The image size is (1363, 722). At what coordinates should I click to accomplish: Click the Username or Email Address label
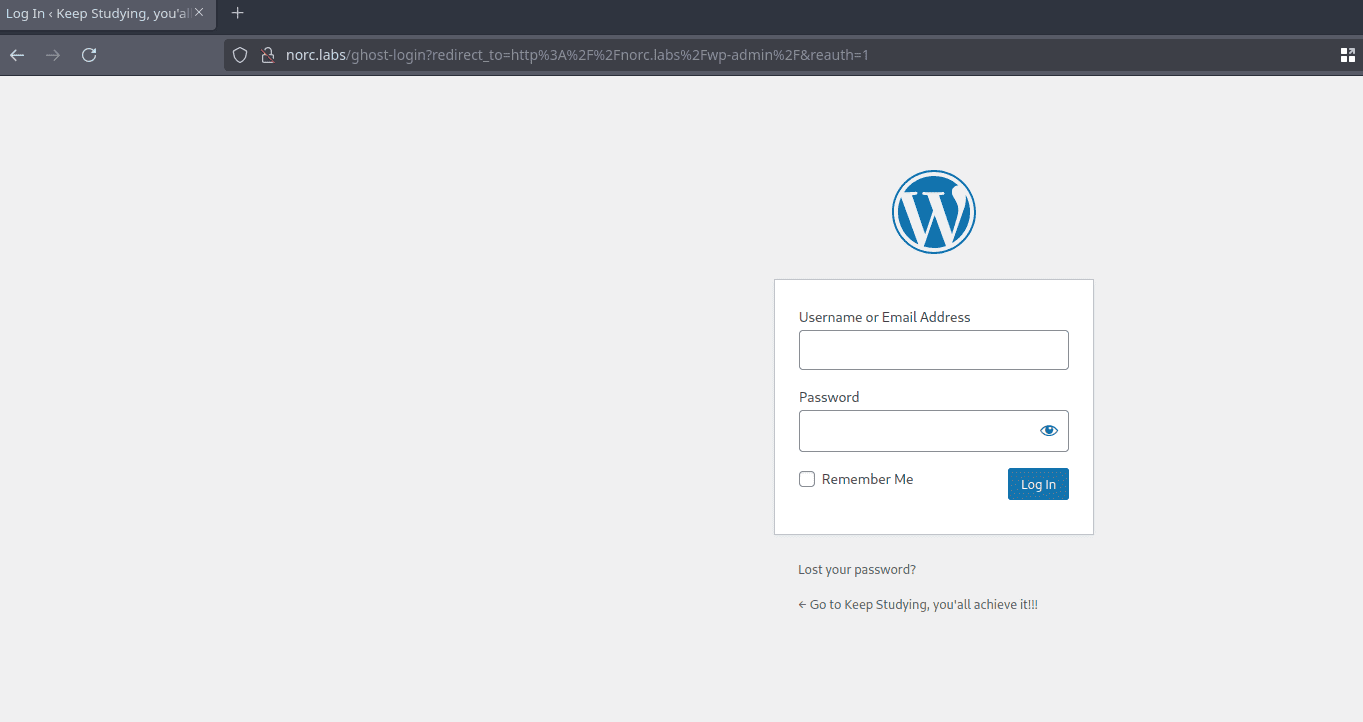884,317
